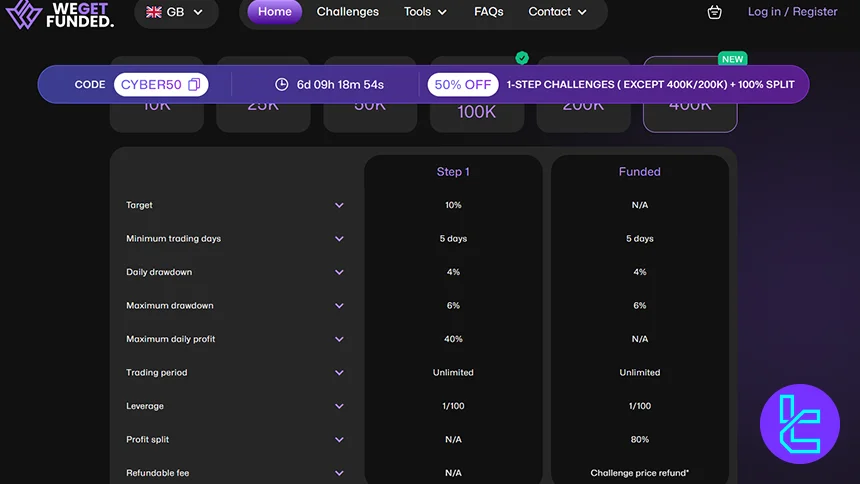Image resolution: width=860 pixels, height=484 pixels.
Task: Go to the Home tab
Action: click(275, 12)
